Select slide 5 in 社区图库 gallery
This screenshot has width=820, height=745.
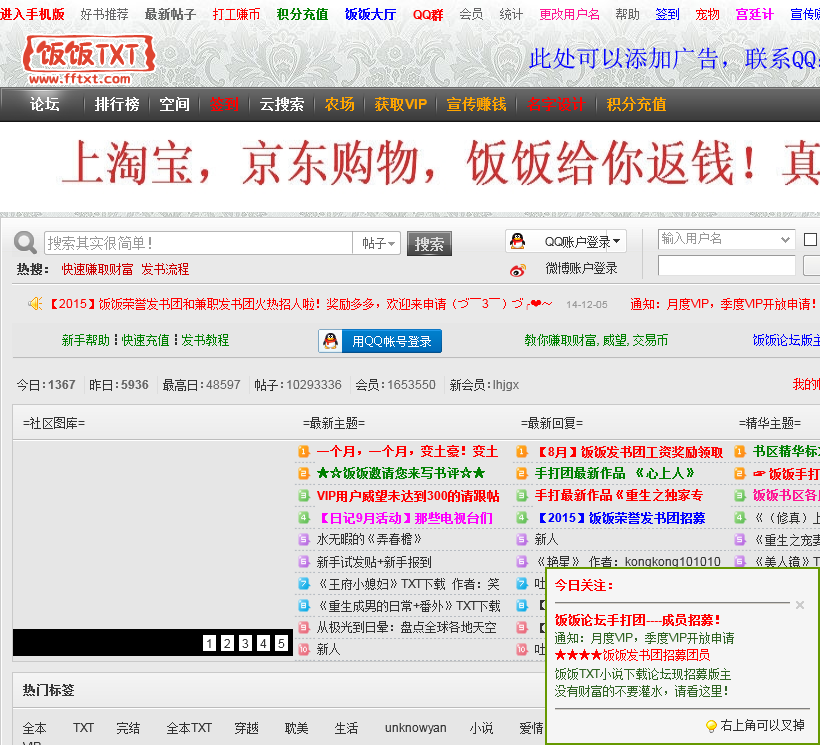click(x=281, y=643)
